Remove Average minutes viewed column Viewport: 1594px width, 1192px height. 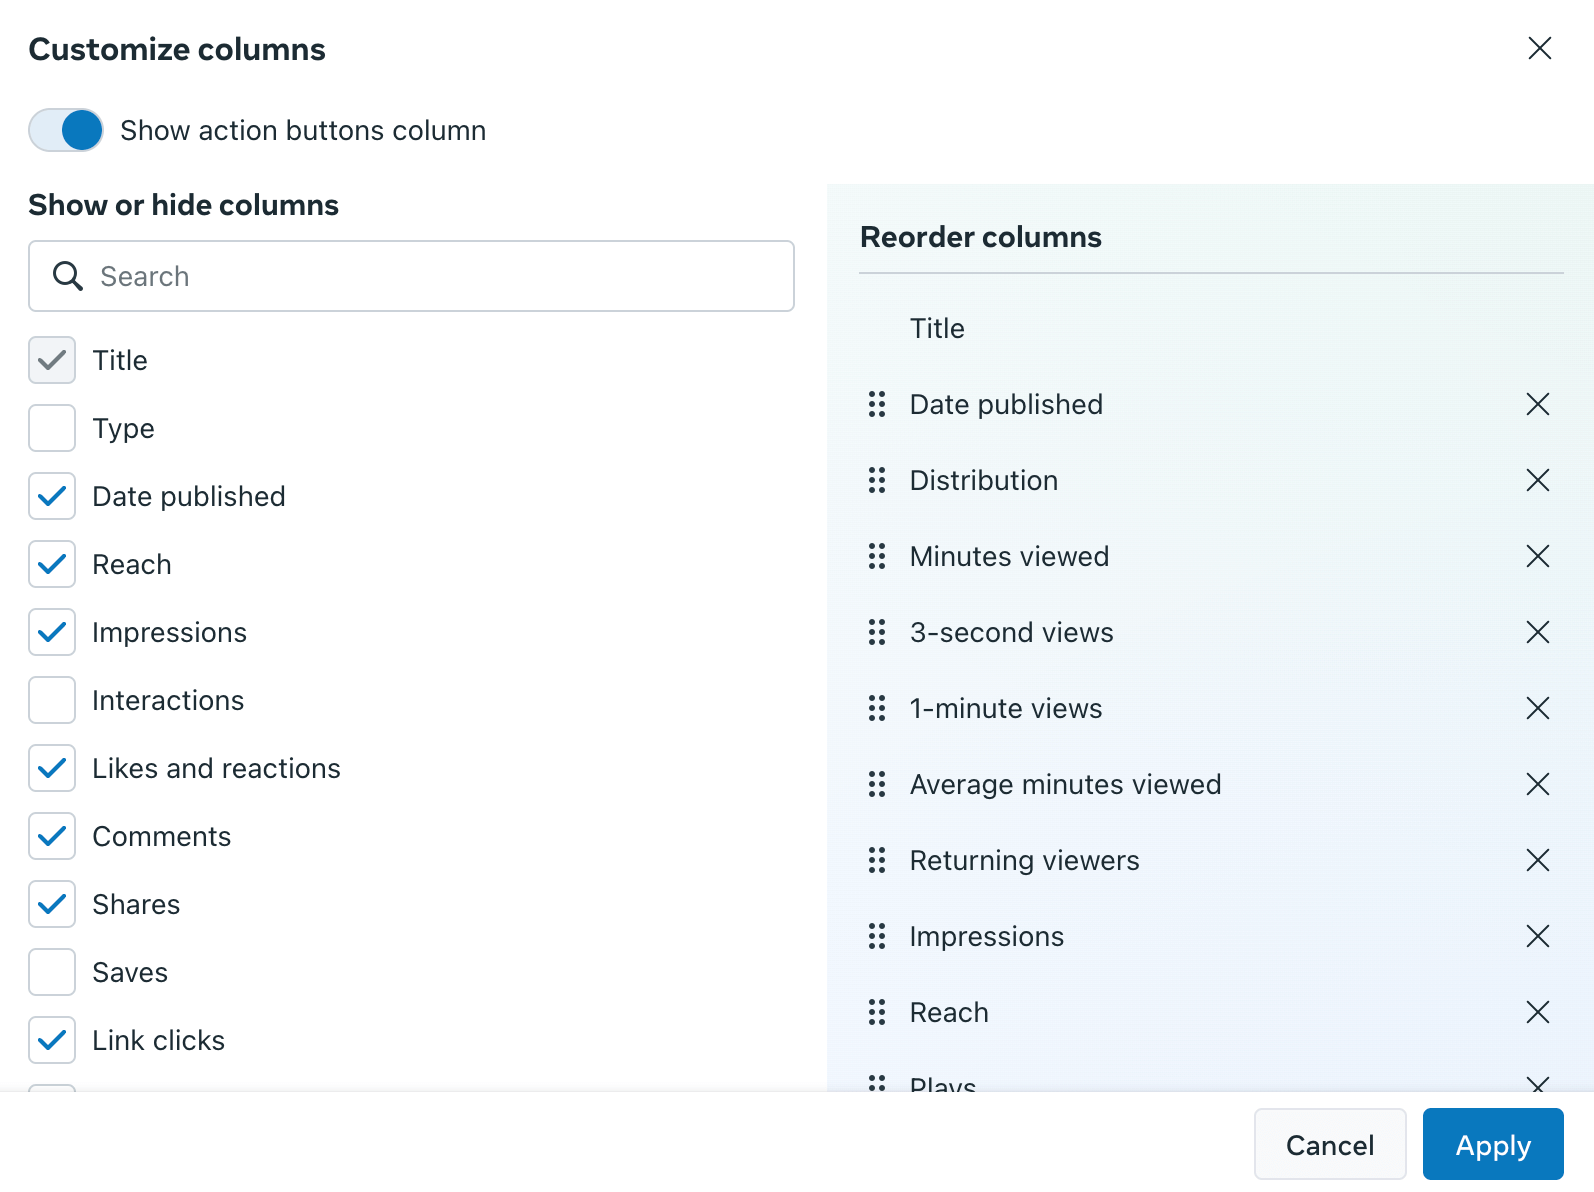(1537, 784)
